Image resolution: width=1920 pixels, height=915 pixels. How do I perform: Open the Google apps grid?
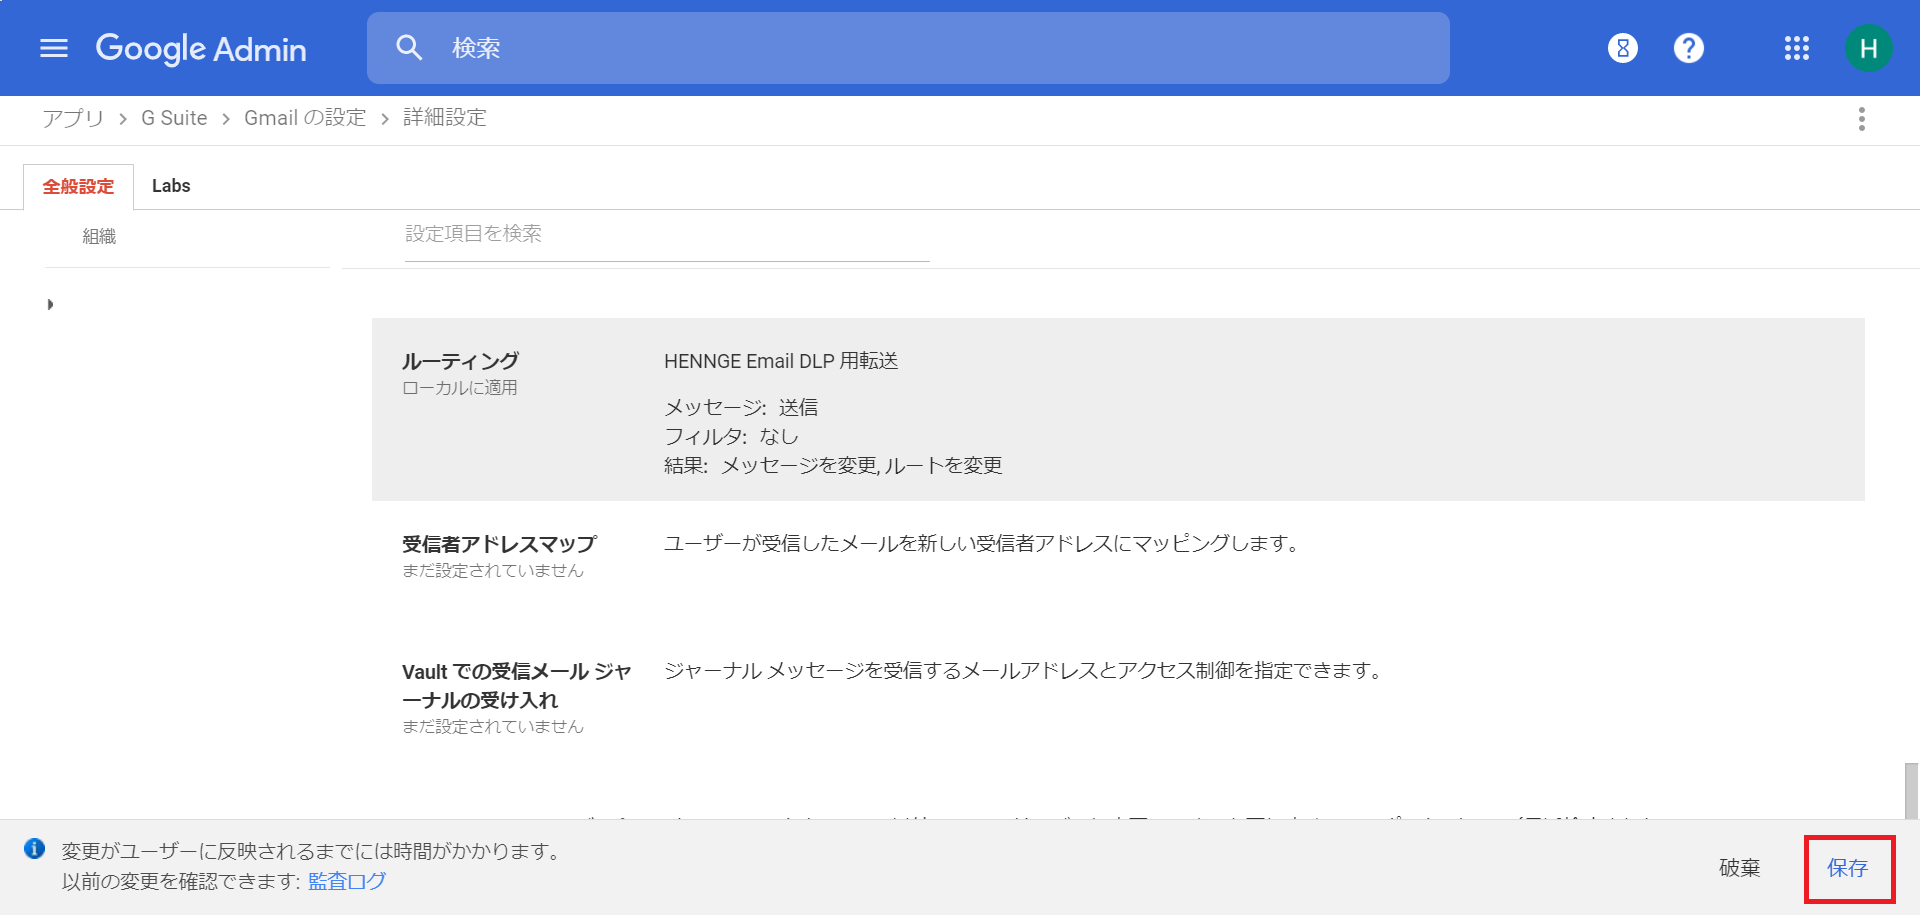1797,48
